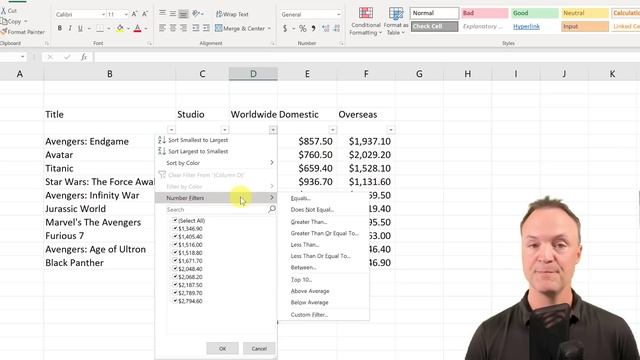Open the Overseas column filter dropdown
This screenshot has width=640, height=360.
[391, 129]
